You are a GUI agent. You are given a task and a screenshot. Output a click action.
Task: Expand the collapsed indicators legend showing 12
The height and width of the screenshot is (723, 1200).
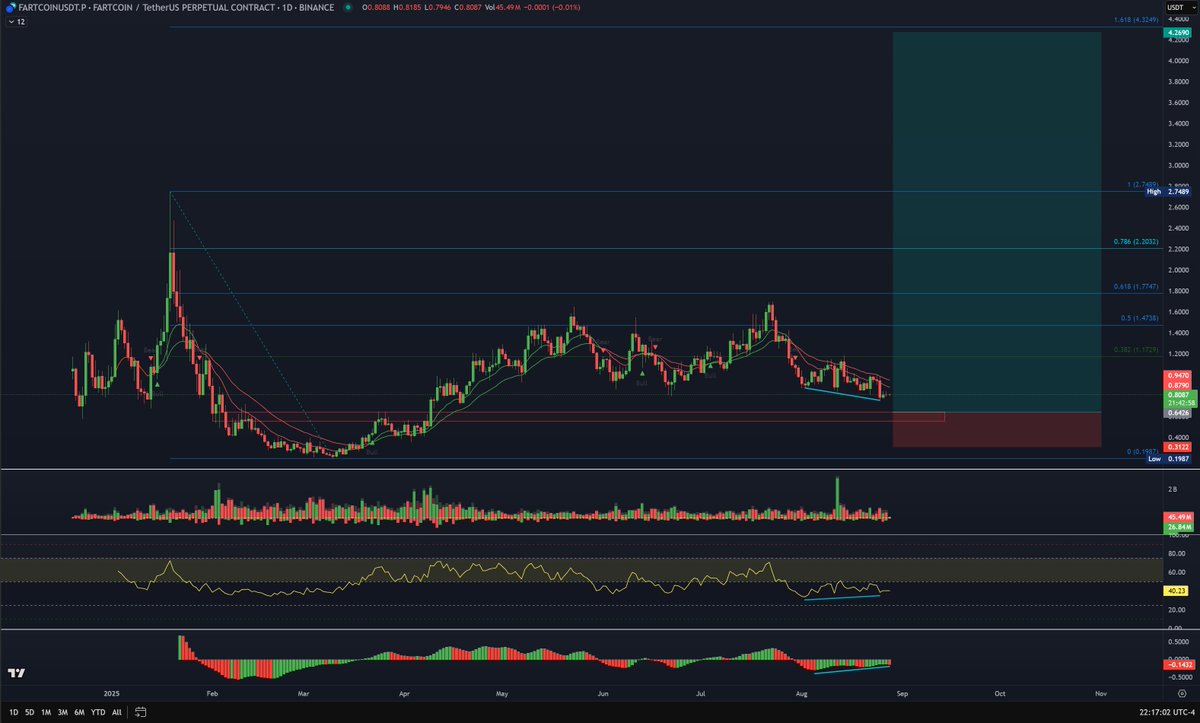point(17,21)
